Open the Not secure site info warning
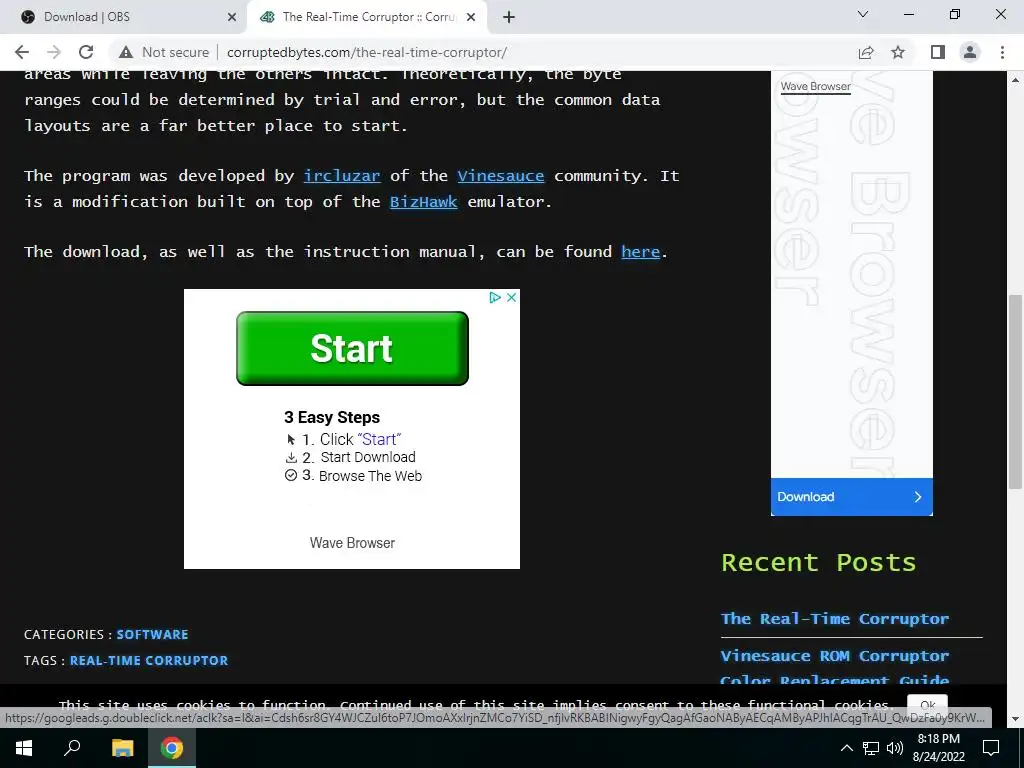1024x768 pixels. tap(164, 52)
